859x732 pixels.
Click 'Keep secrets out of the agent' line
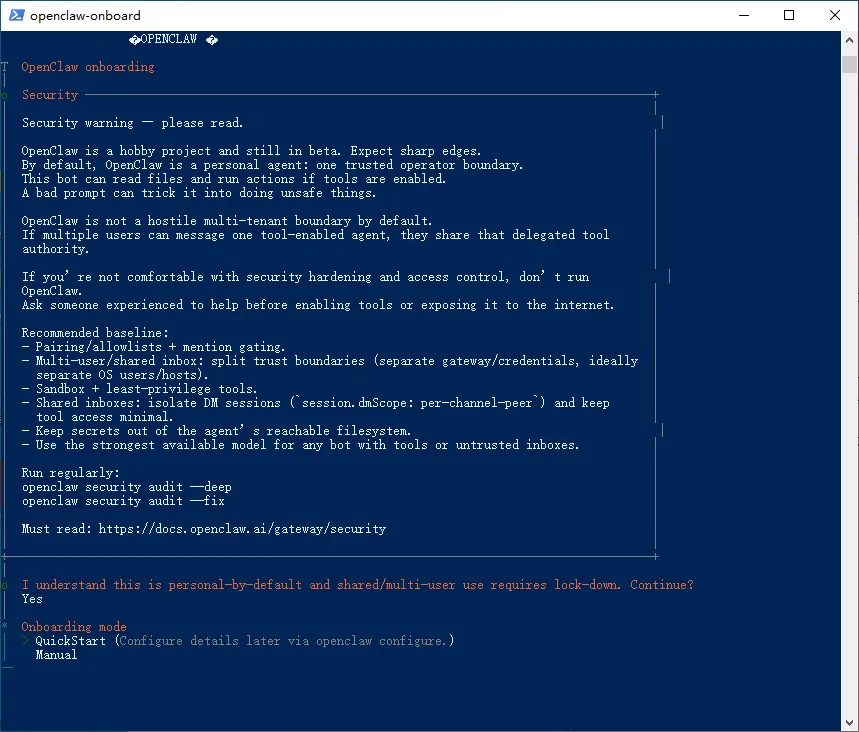(x=216, y=431)
